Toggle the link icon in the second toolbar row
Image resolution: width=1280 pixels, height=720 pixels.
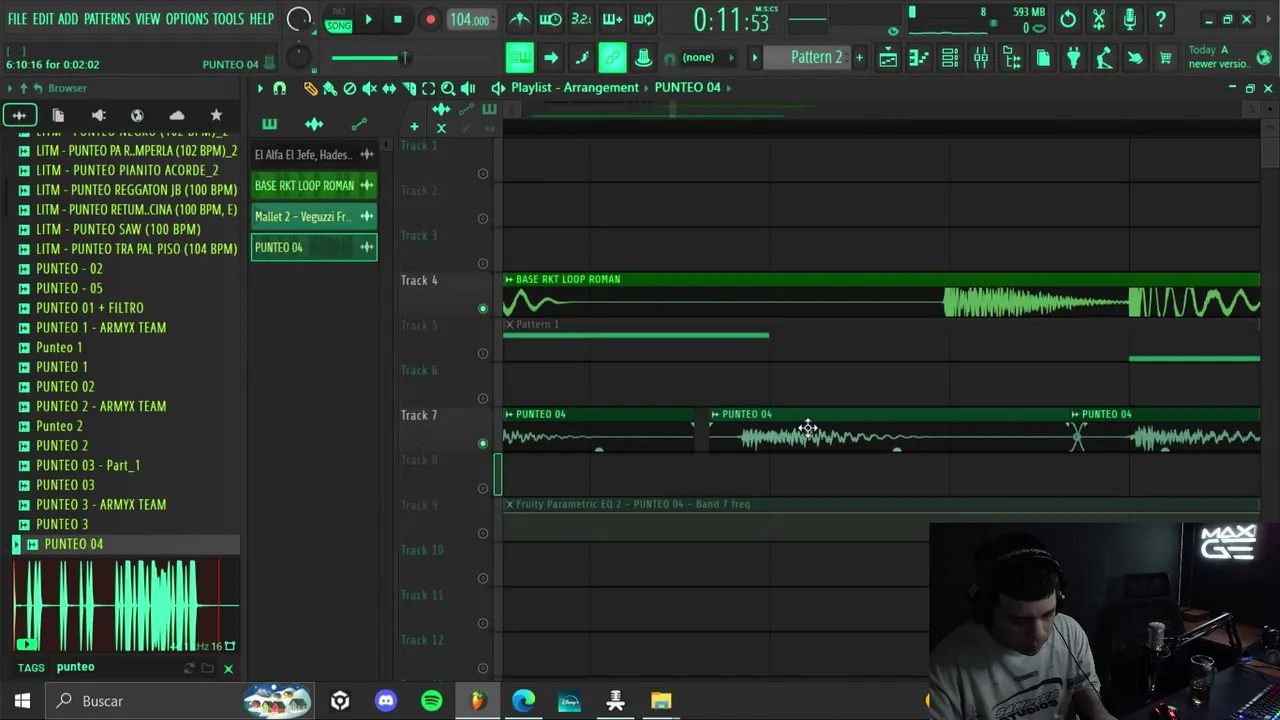point(612,58)
